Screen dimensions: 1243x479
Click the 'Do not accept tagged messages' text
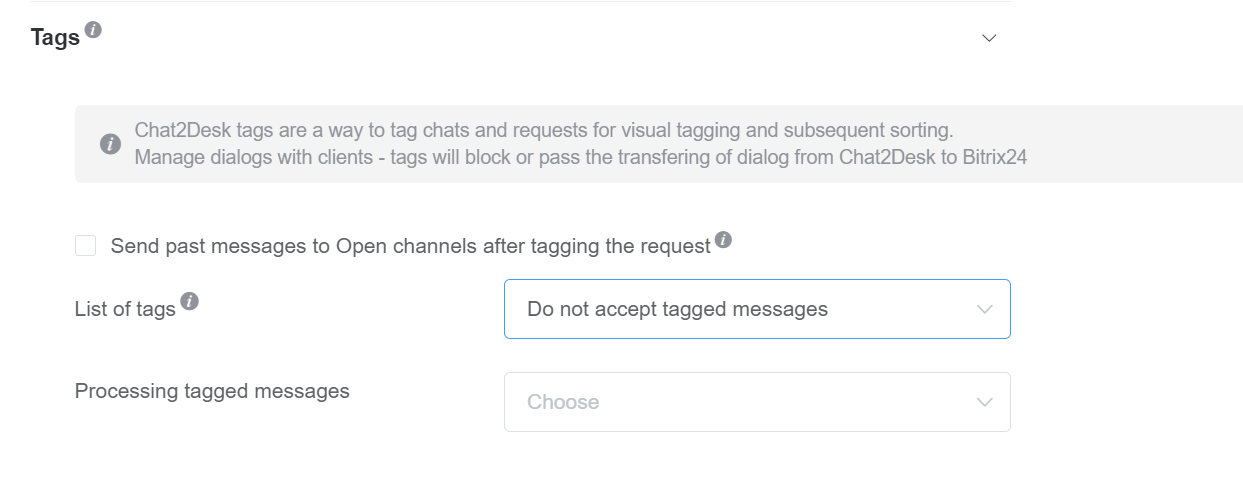point(677,309)
